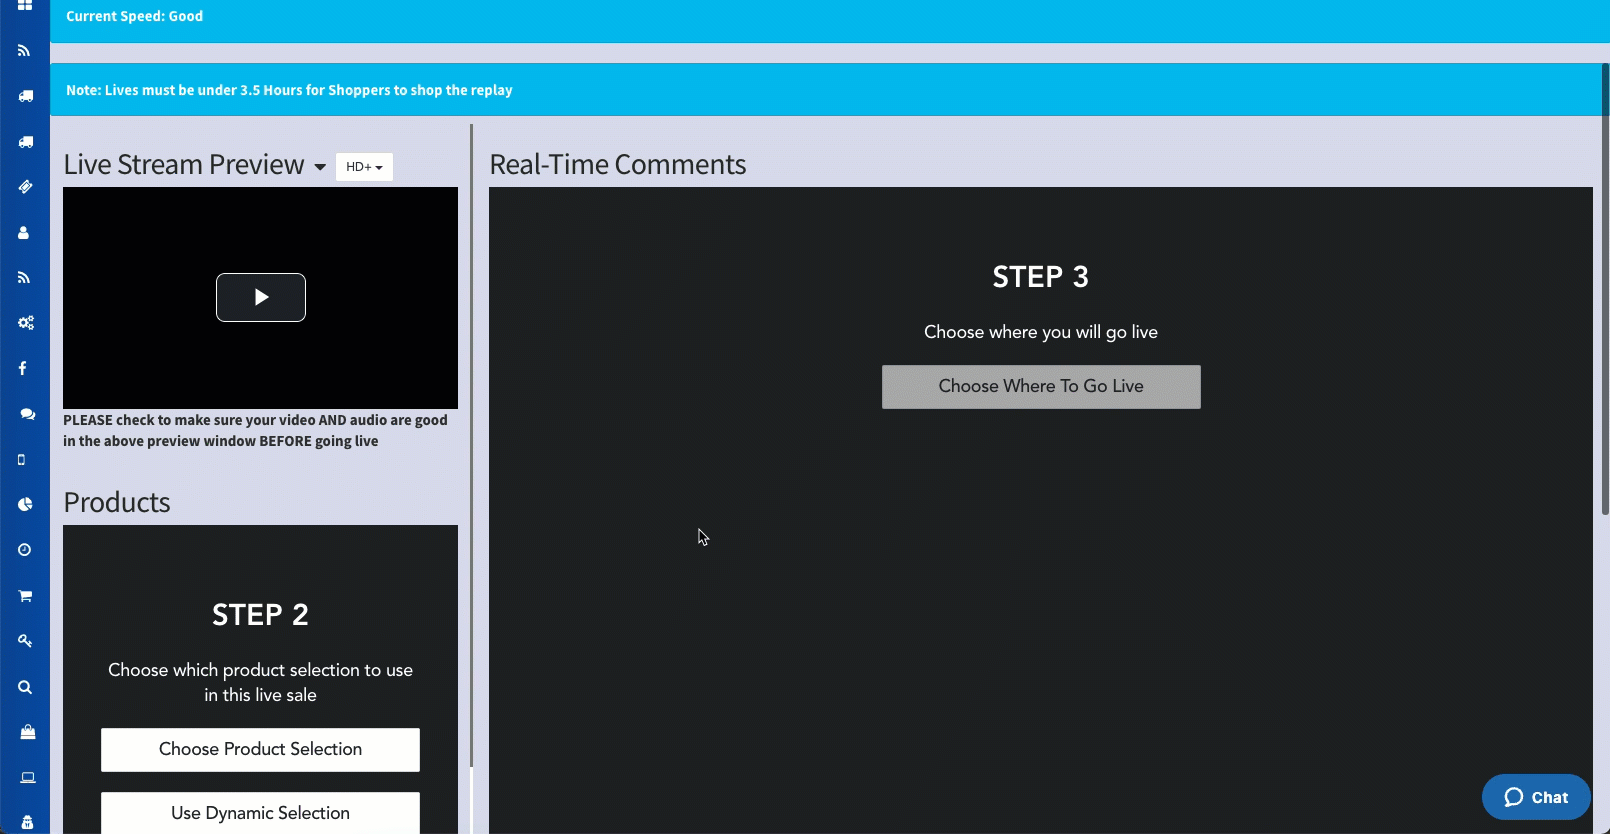This screenshot has height=834, width=1610.
Task: Open the laptop icon in sidebar
Action: tap(27, 778)
